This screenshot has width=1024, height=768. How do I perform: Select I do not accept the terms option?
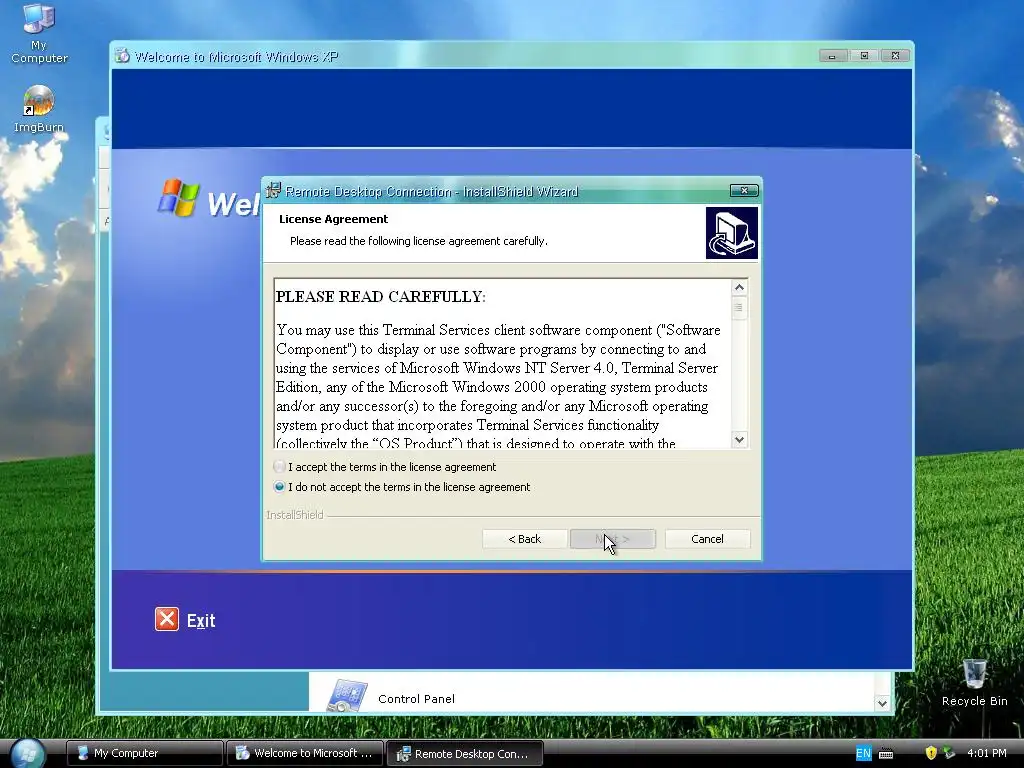pos(280,487)
